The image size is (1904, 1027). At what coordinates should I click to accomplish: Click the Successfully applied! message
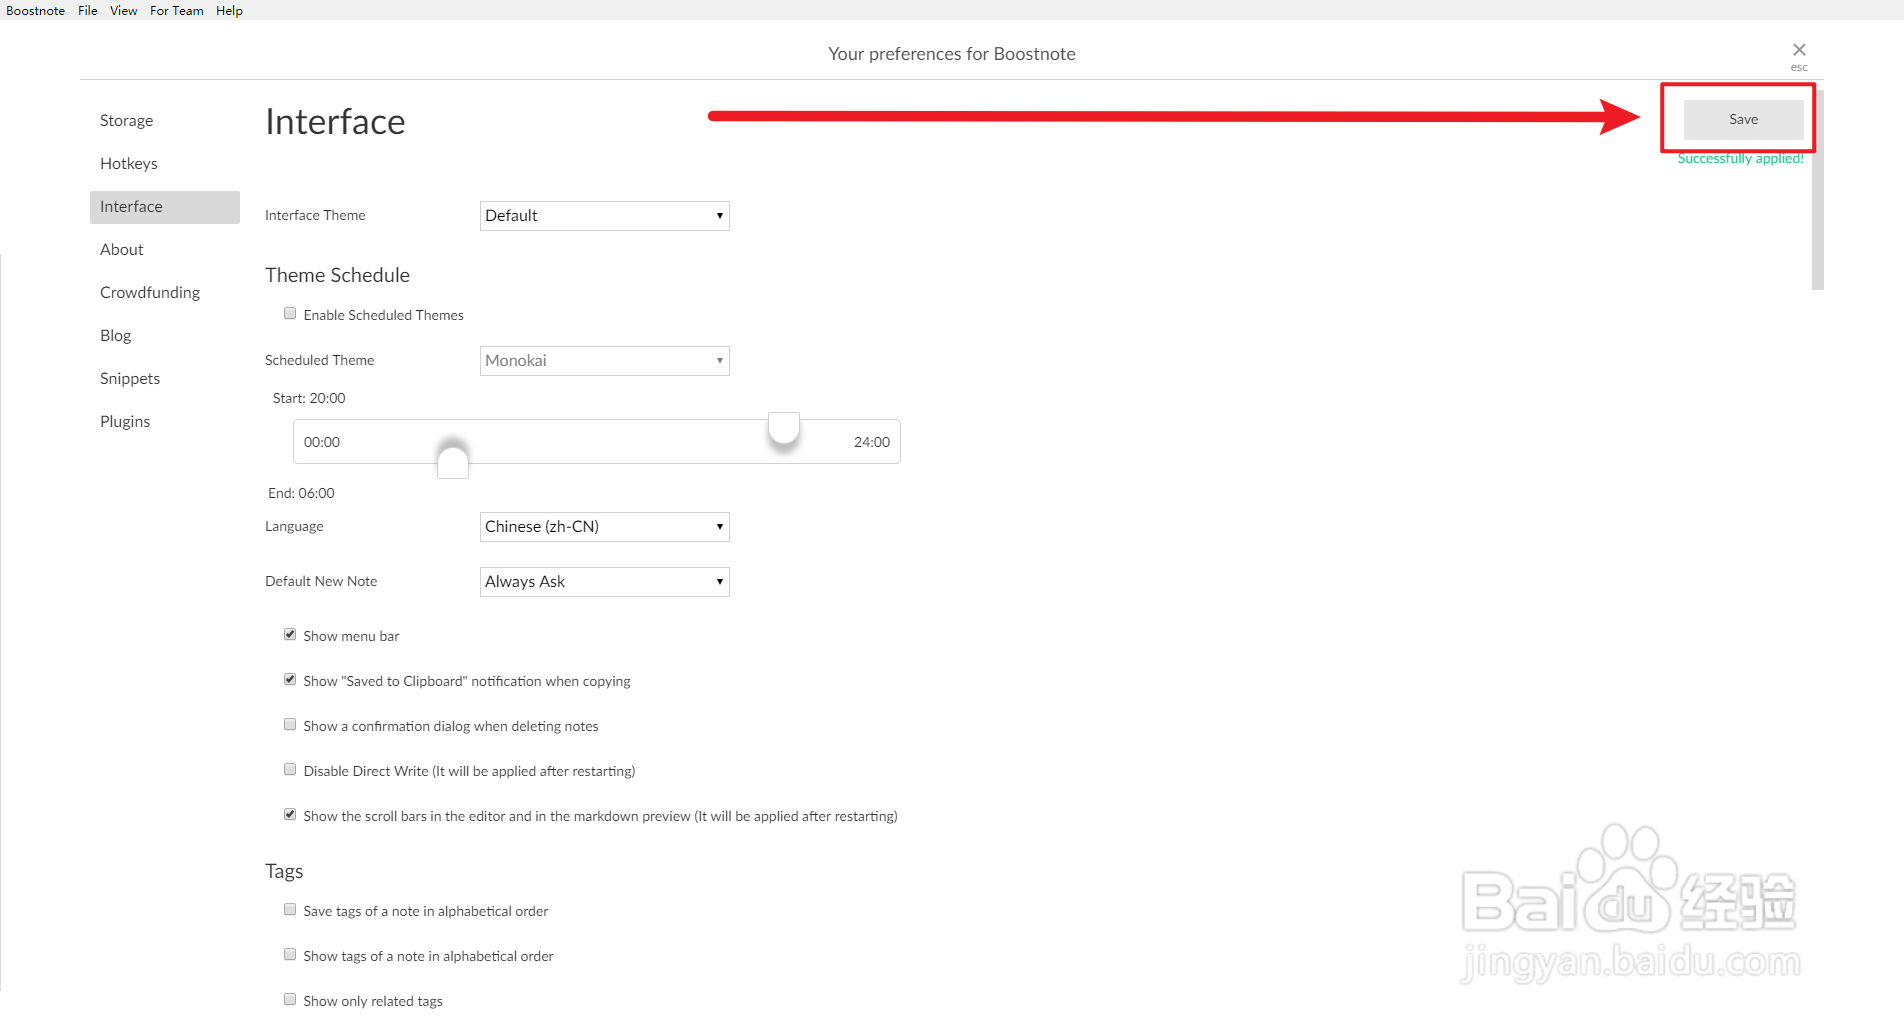pyautogui.click(x=1741, y=159)
